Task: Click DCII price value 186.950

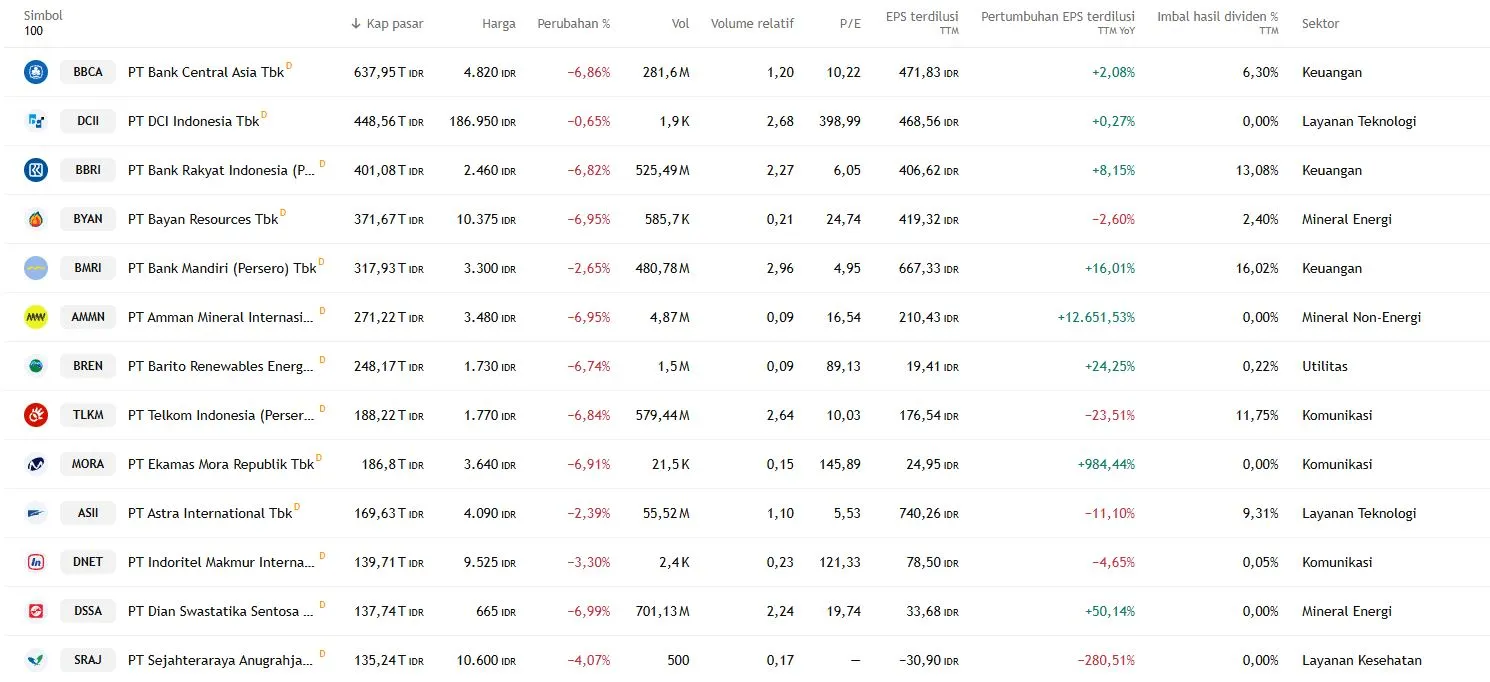Action: [x=483, y=121]
